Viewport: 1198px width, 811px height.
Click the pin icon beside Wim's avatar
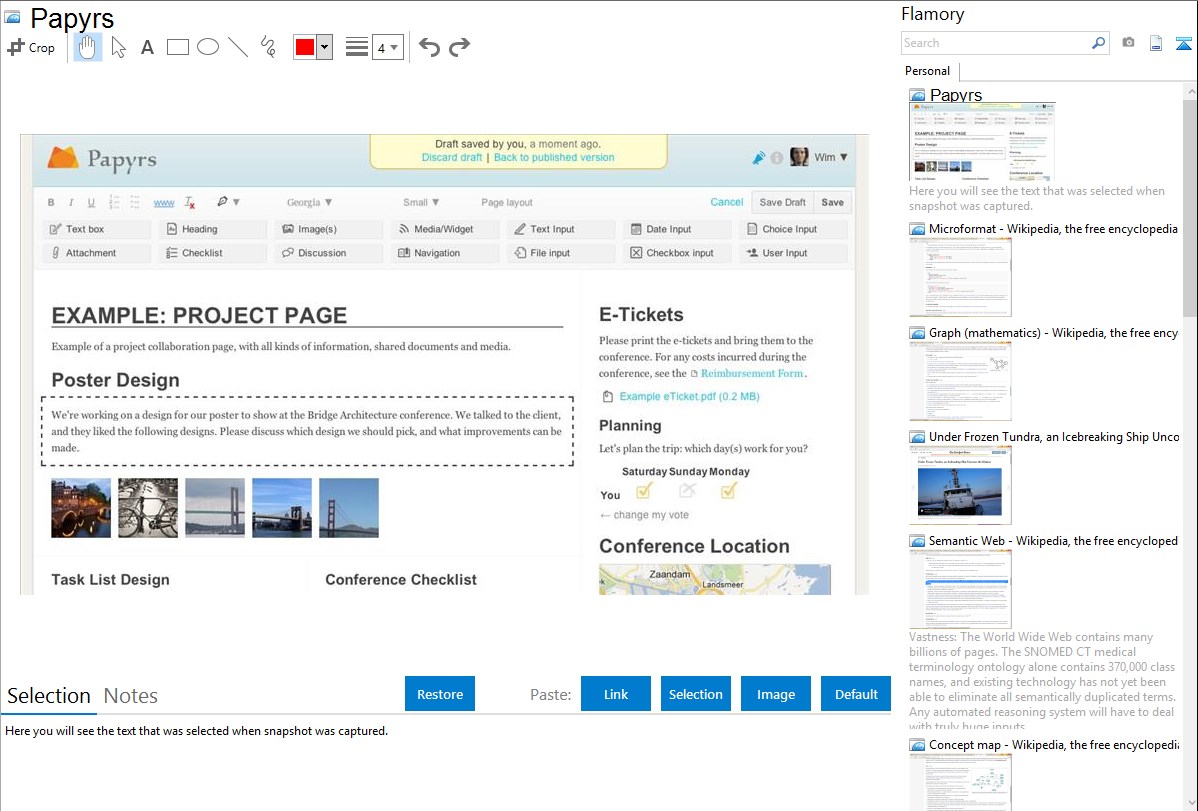pyautogui.click(x=758, y=157)
